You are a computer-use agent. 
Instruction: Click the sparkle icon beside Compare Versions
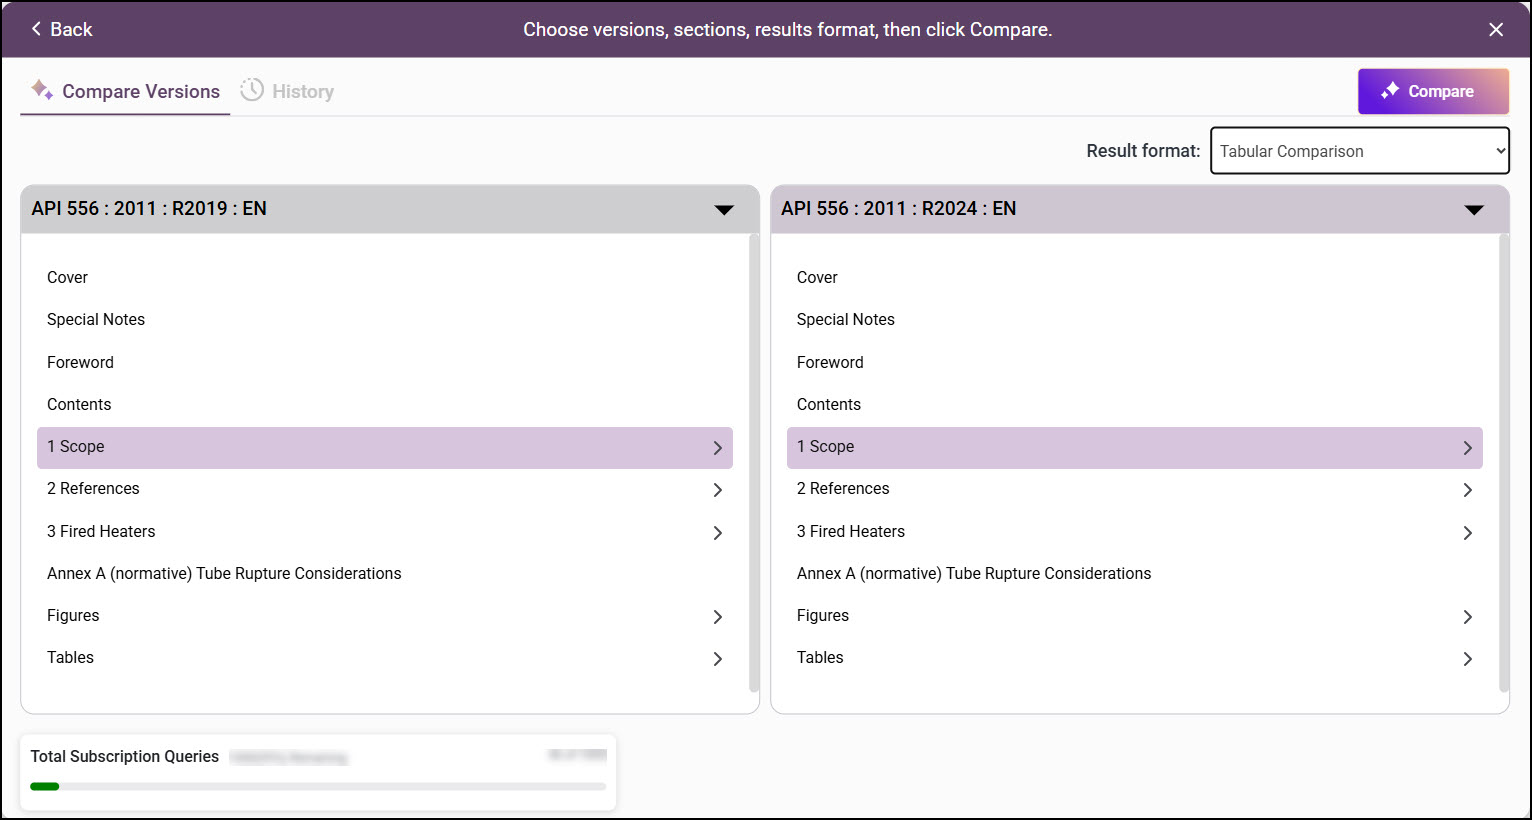pyautogui.click(x=41, y=90)
